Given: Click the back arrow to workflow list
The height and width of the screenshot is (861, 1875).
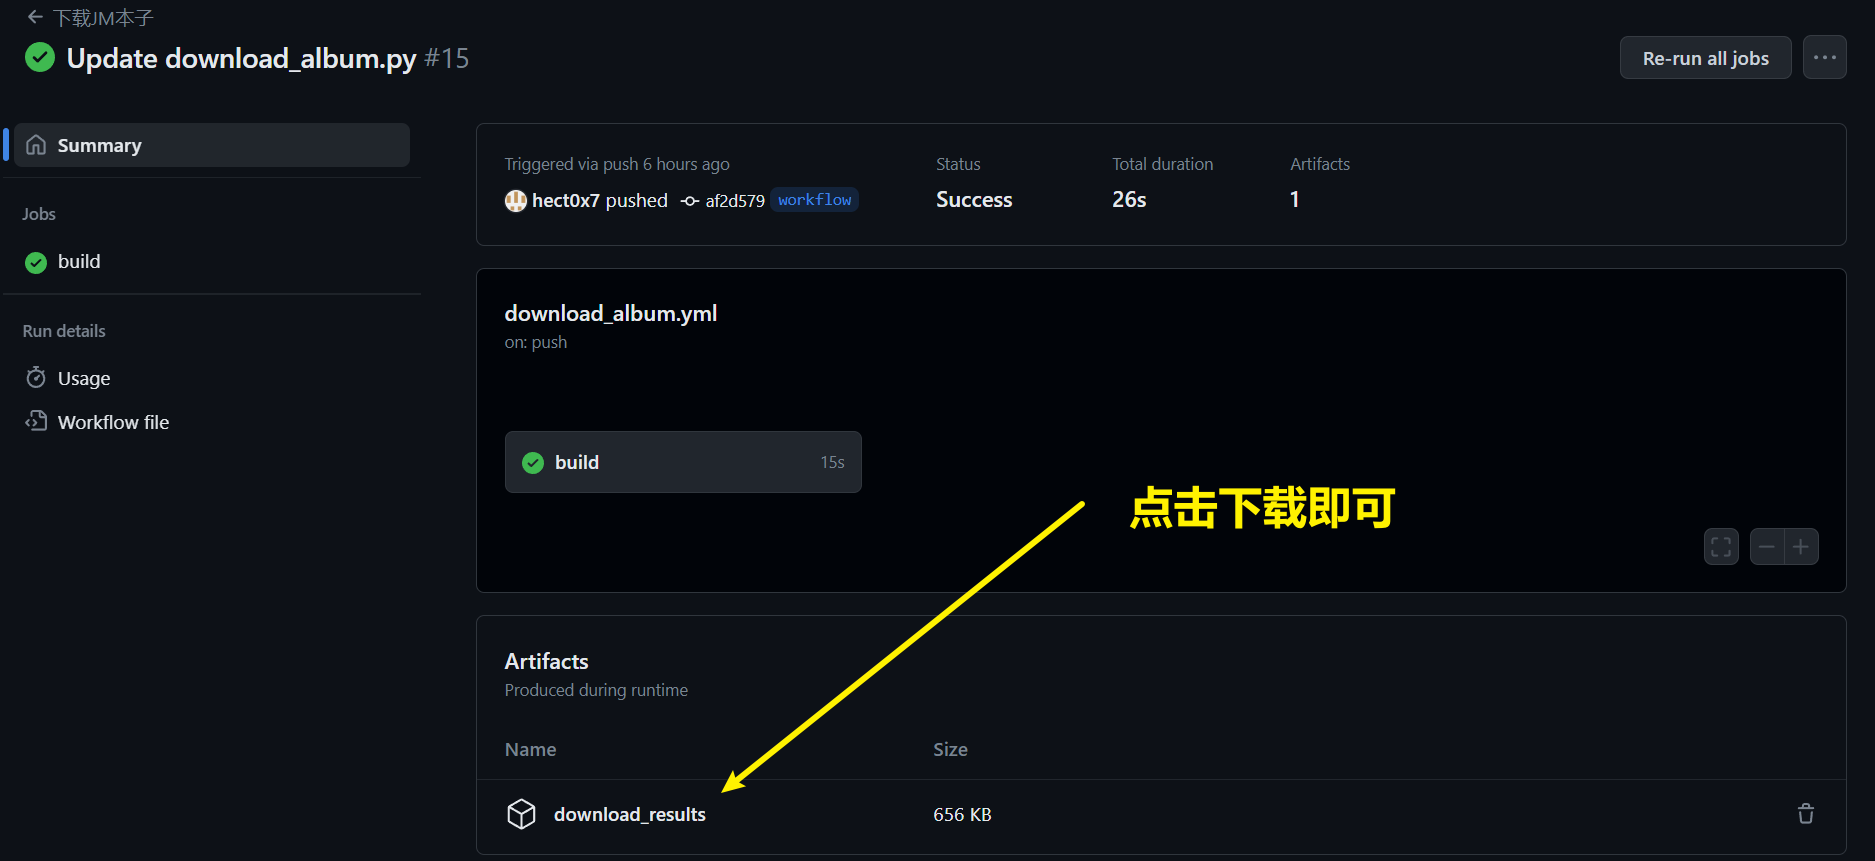Looking at the screenshot, I should [35, 17].
